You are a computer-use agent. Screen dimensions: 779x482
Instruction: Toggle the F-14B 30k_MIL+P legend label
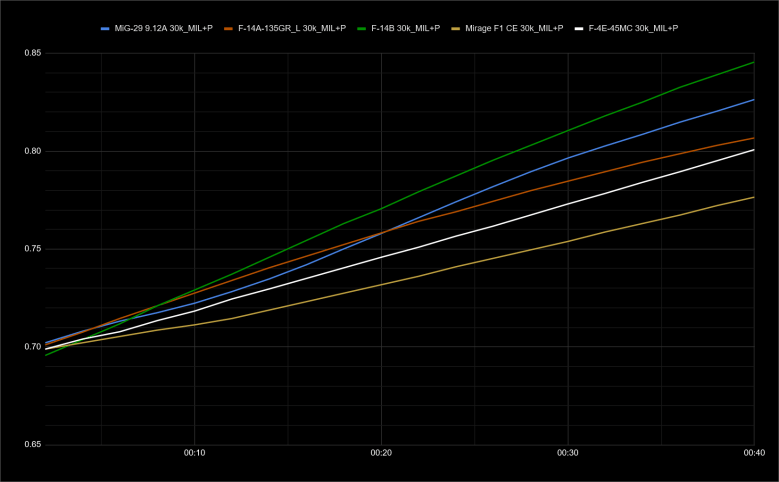[405, 28]
